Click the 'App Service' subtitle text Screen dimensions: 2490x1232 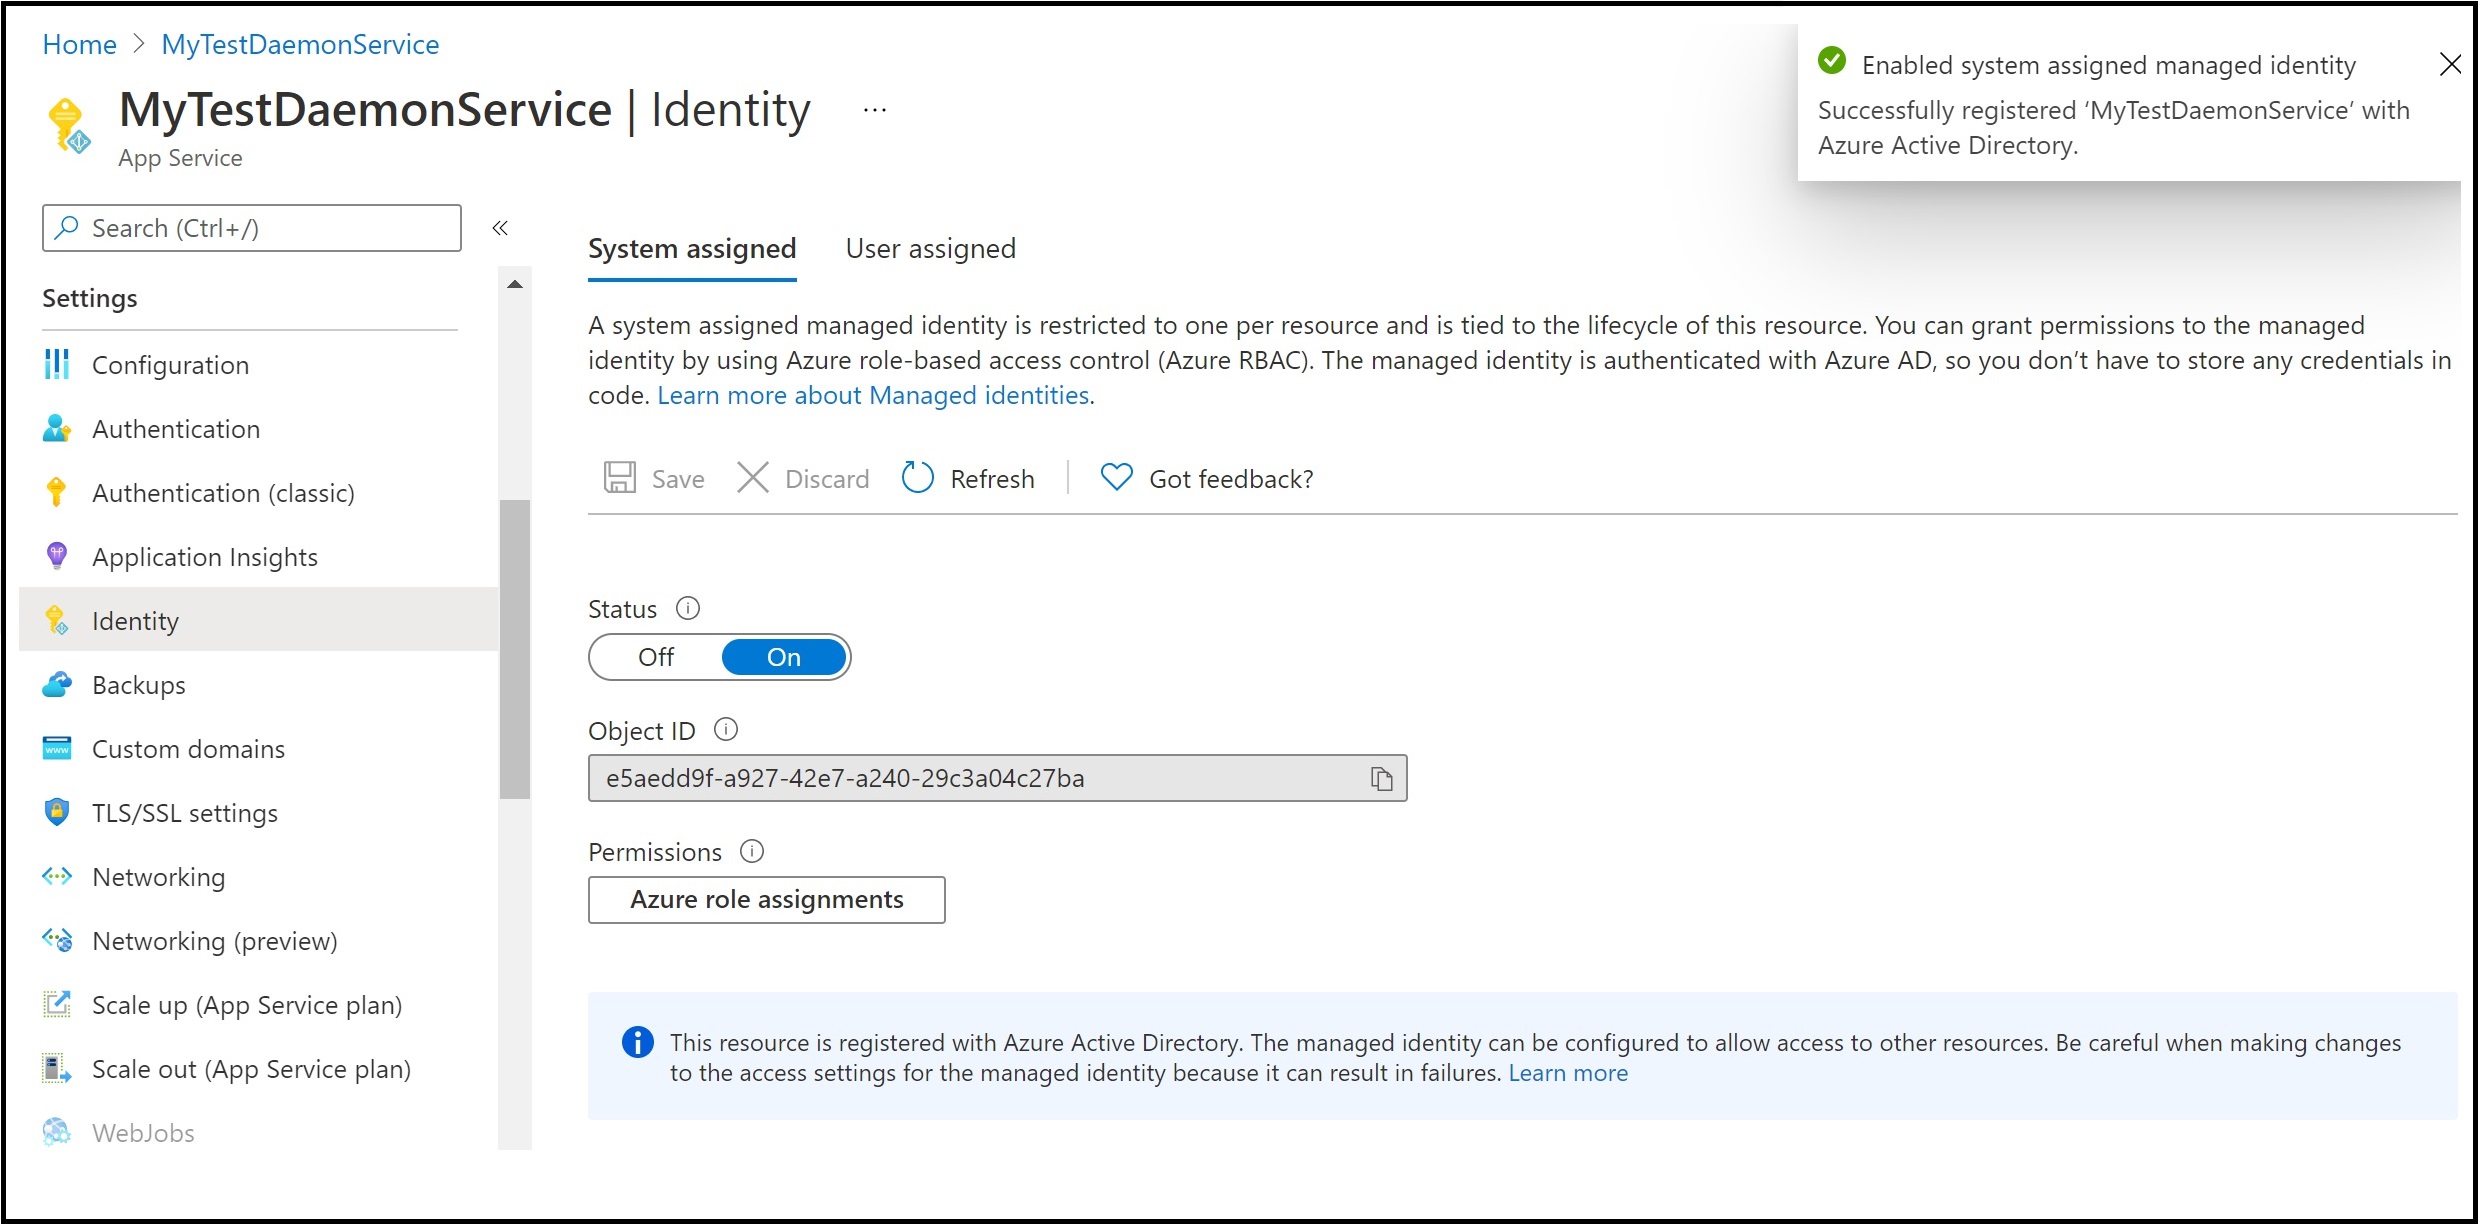click(180, 159)
